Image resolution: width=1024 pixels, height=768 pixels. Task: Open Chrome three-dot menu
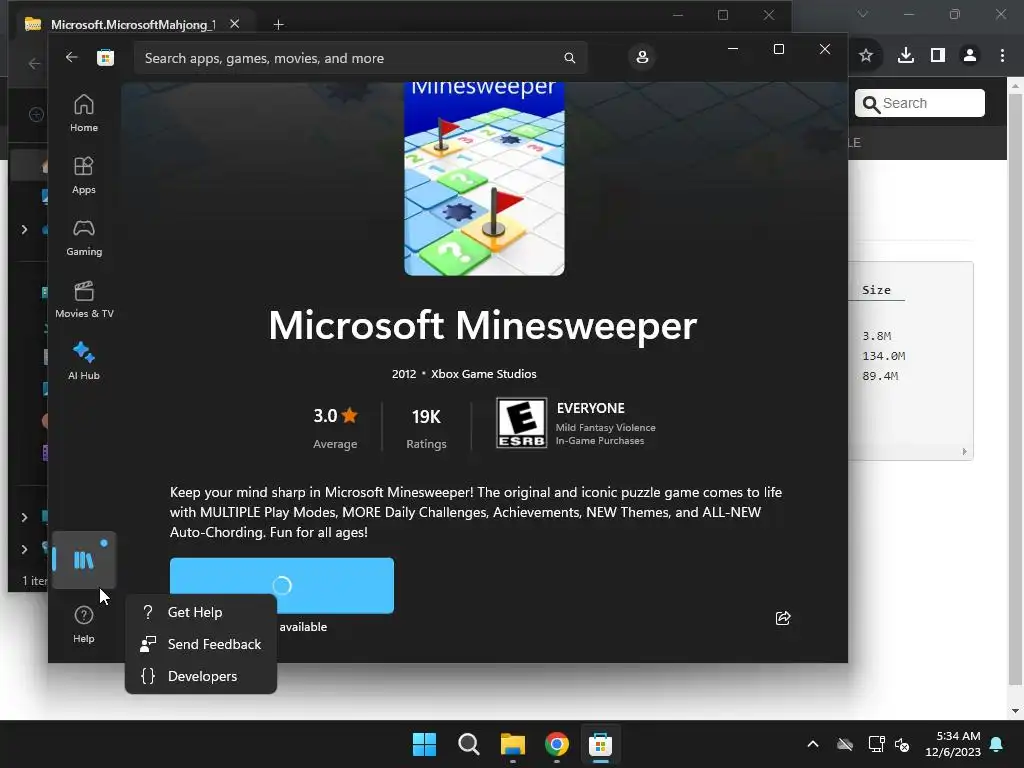[x=1002, y=56]
